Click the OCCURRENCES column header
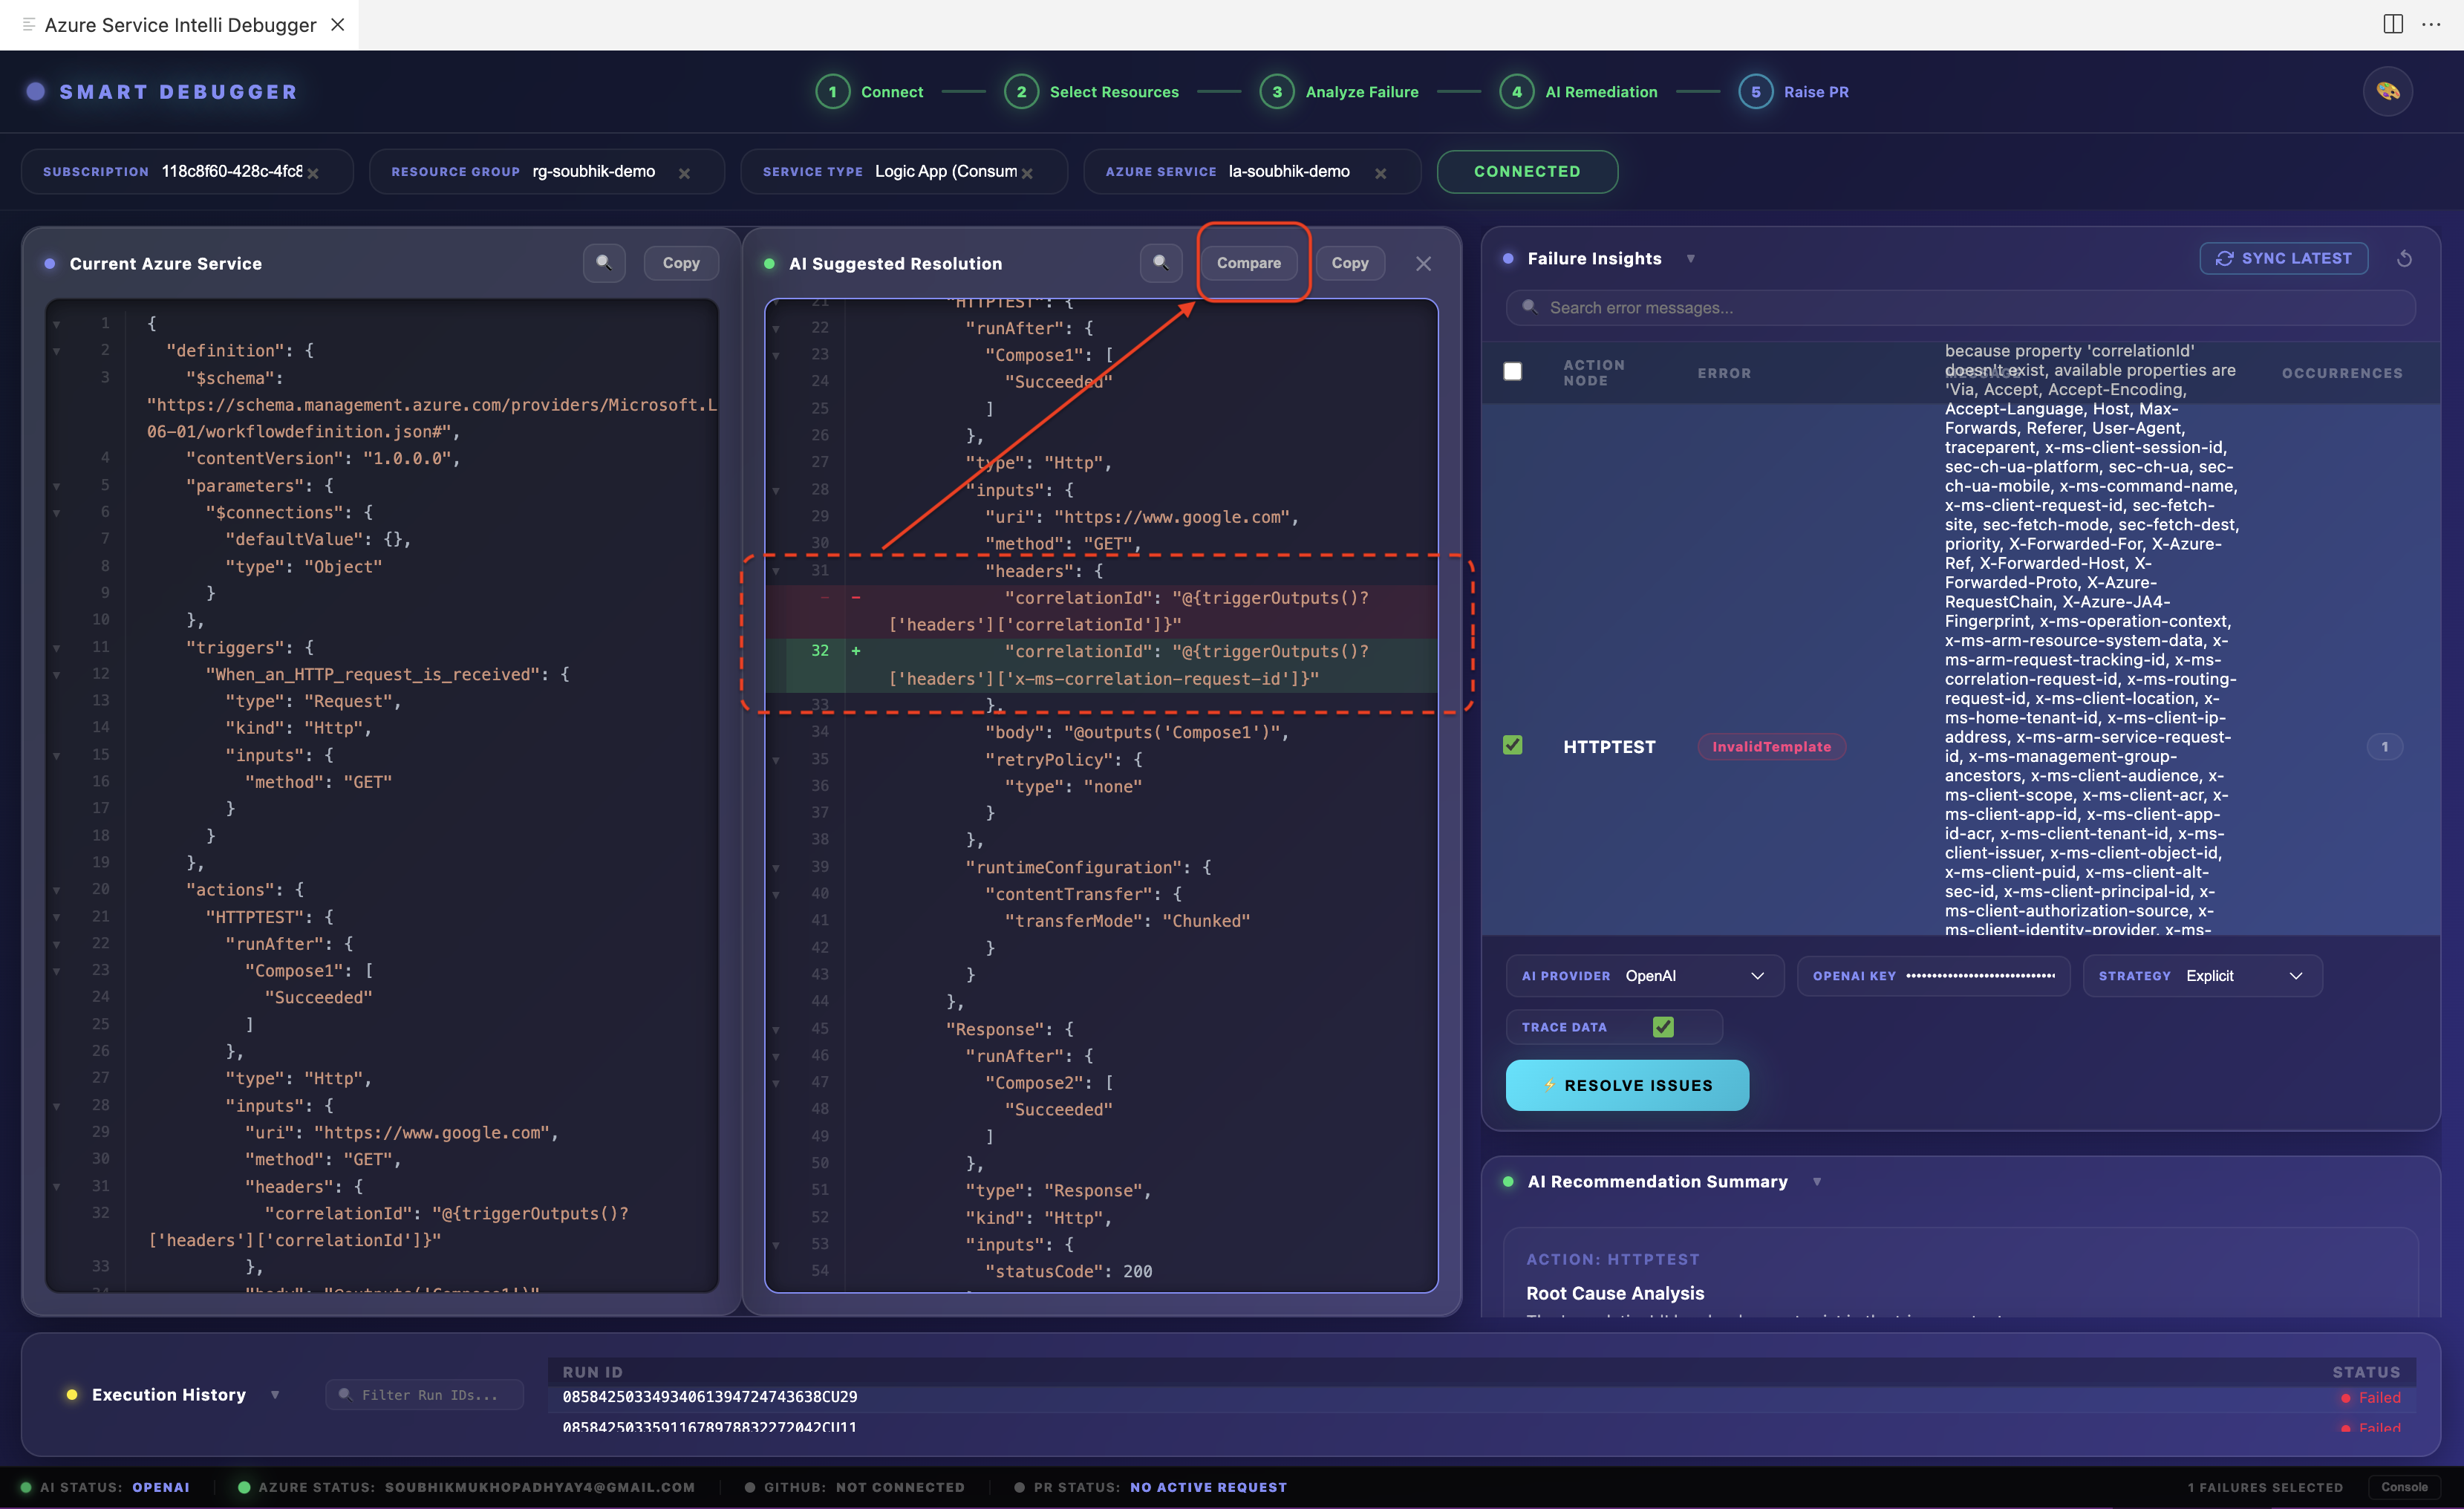Viewport: 2464px width, 1509px height. point(2341,373)
